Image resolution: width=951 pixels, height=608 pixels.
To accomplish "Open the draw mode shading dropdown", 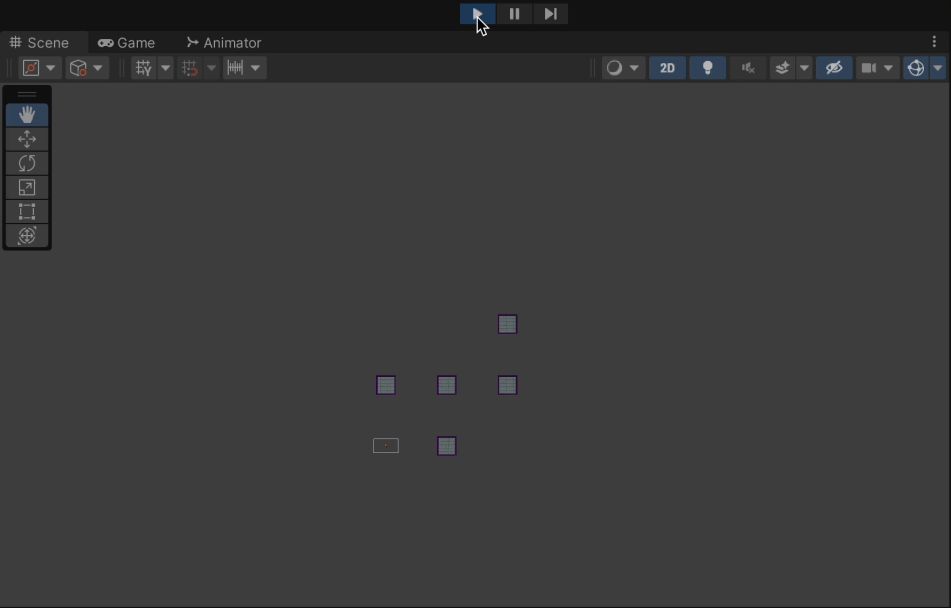I will [634, 68].
